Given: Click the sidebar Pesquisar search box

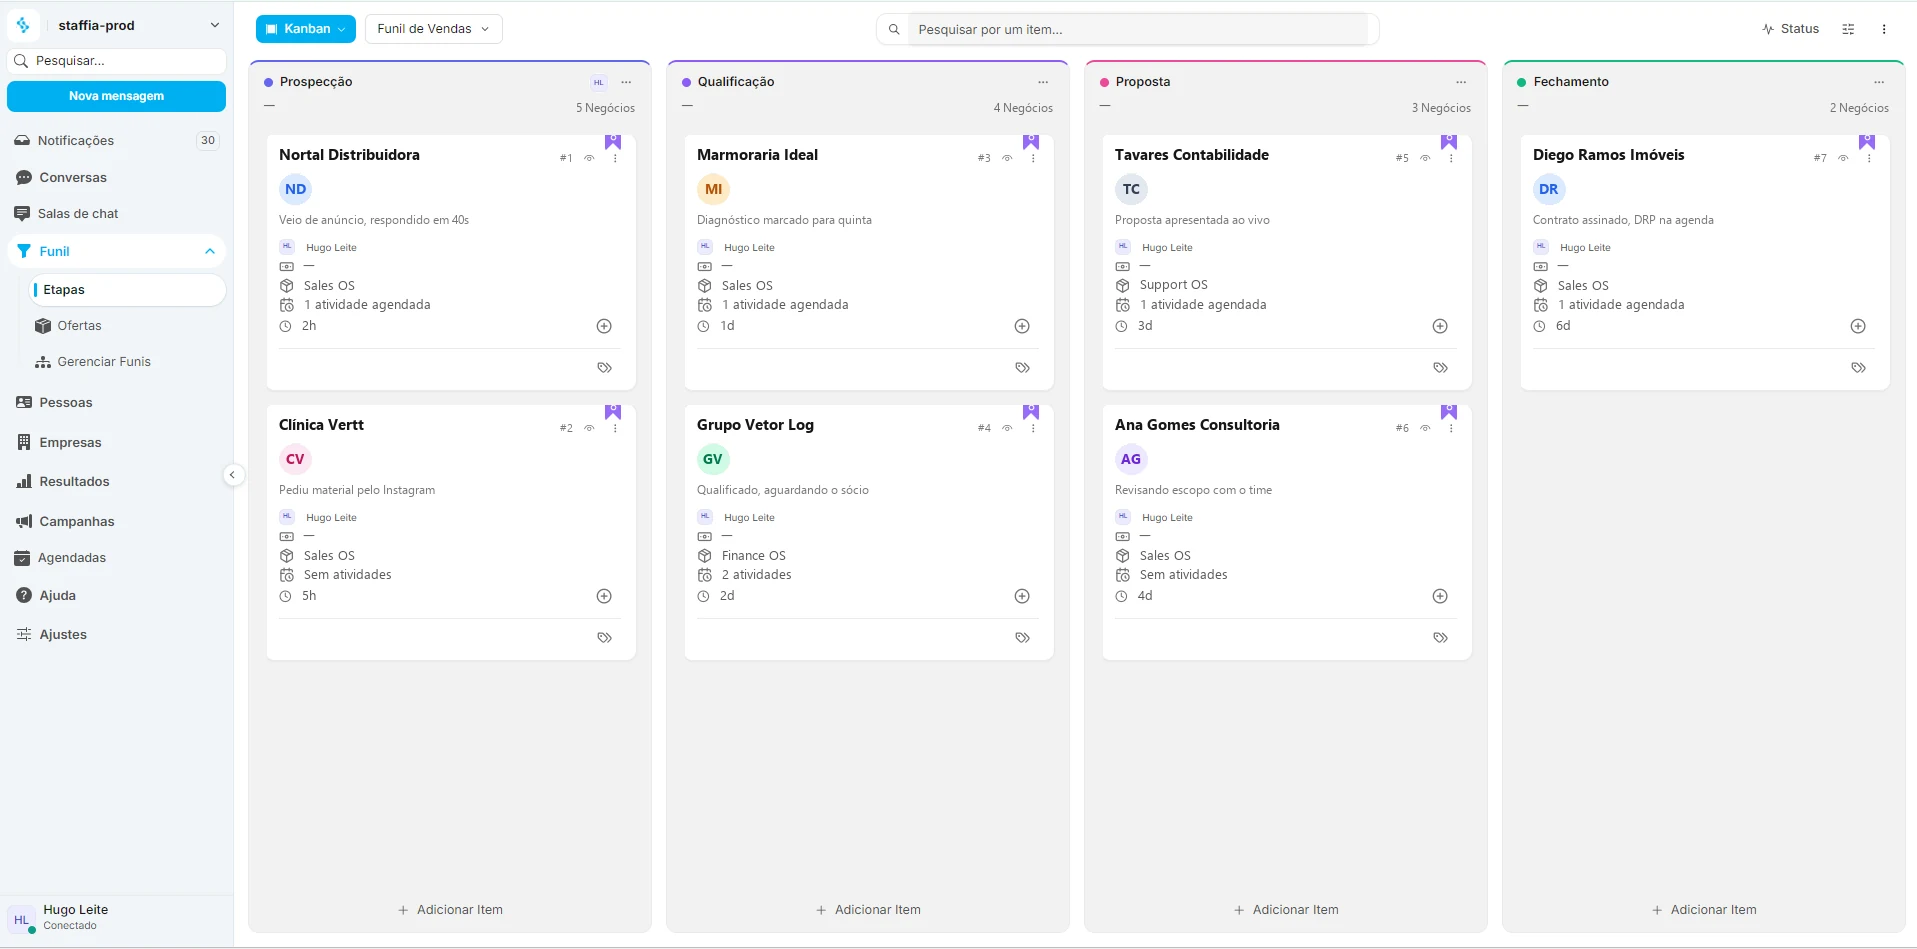Looking at the screenshot, I should tap(116, 61).
